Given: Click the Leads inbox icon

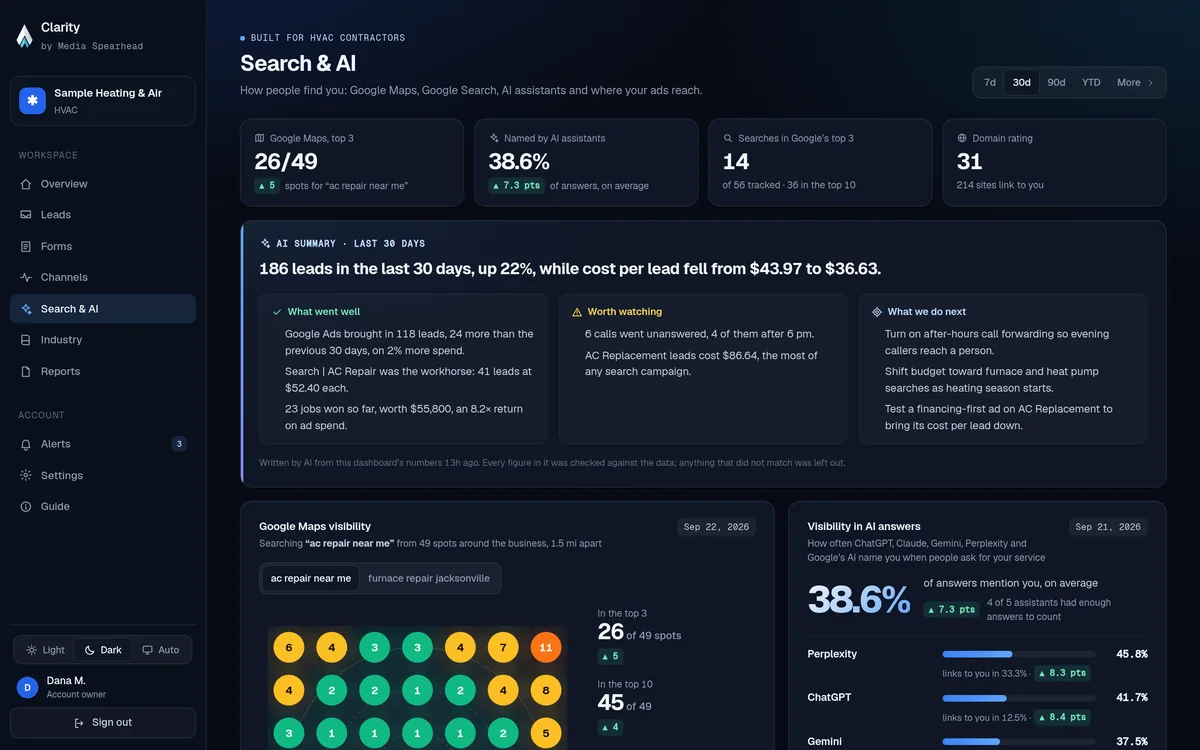Looking at the screenshot, I should (26, 215).
